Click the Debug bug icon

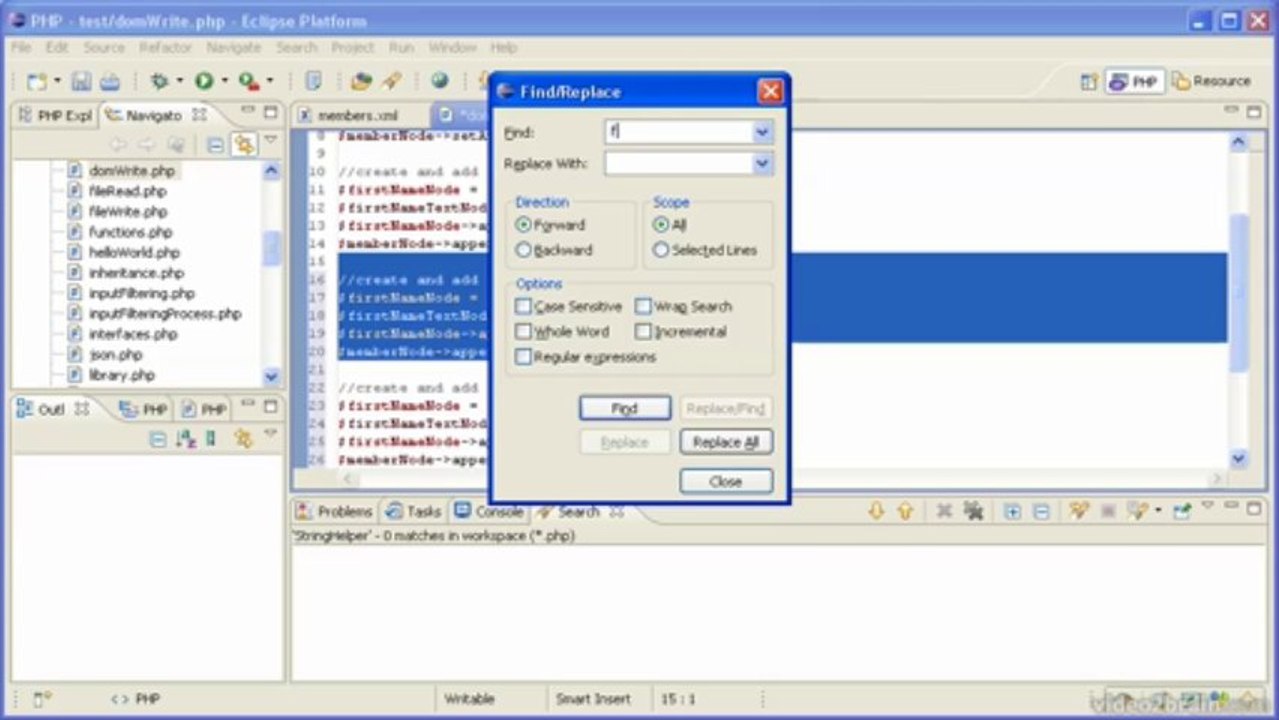159,81
